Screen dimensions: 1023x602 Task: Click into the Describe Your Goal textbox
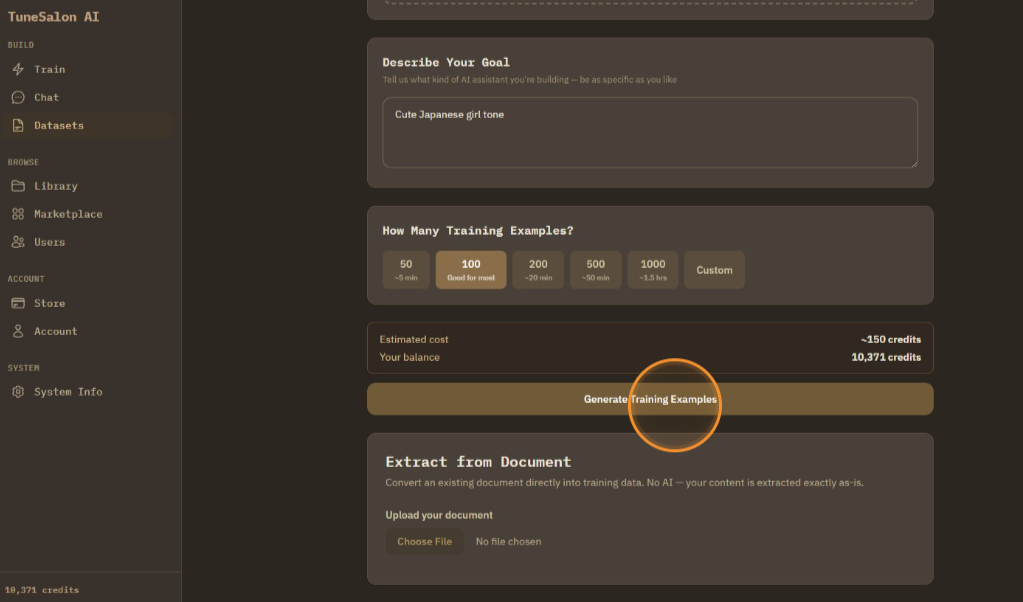coord(650,133)
